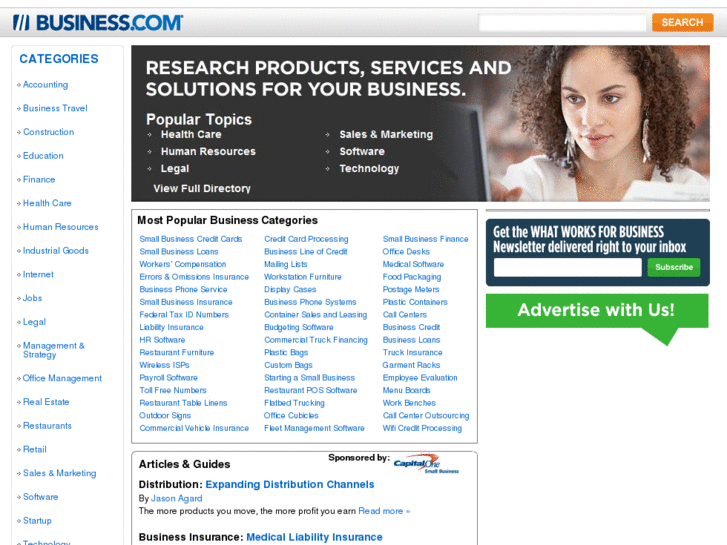Select Real Estate in categories list
The height and width of the screenshot is (545, 727).
point(46,402)
